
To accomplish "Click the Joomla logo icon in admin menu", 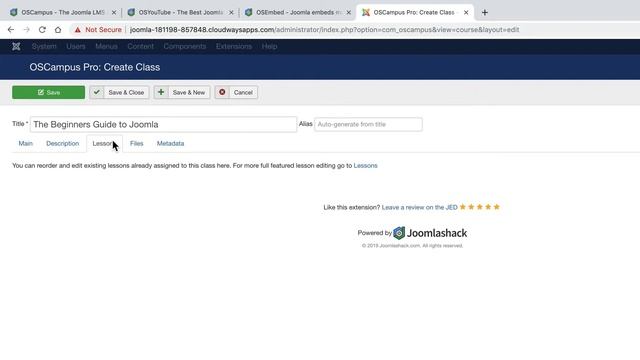I will pyautogui.click(x=16, y=47).
